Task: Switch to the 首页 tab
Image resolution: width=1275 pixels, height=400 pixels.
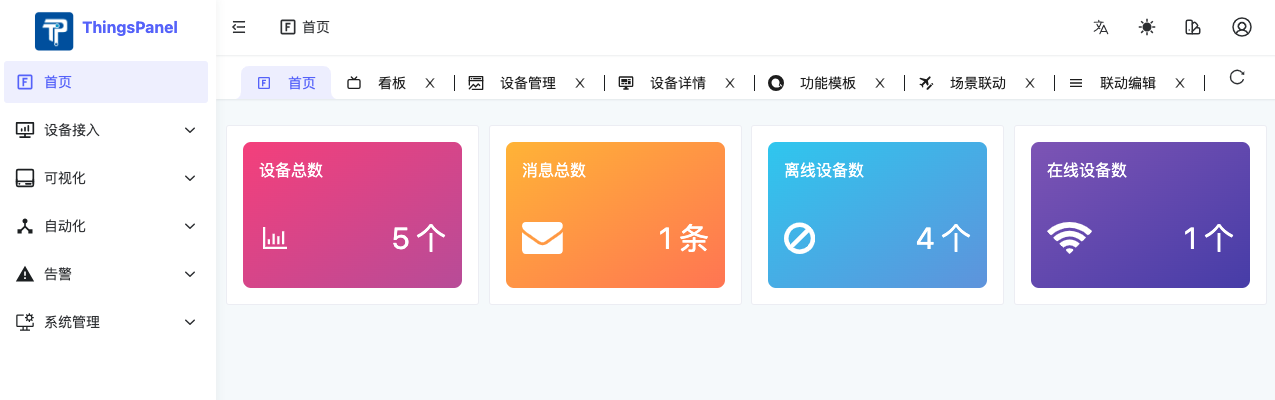Action: click(x=286, y=83)
